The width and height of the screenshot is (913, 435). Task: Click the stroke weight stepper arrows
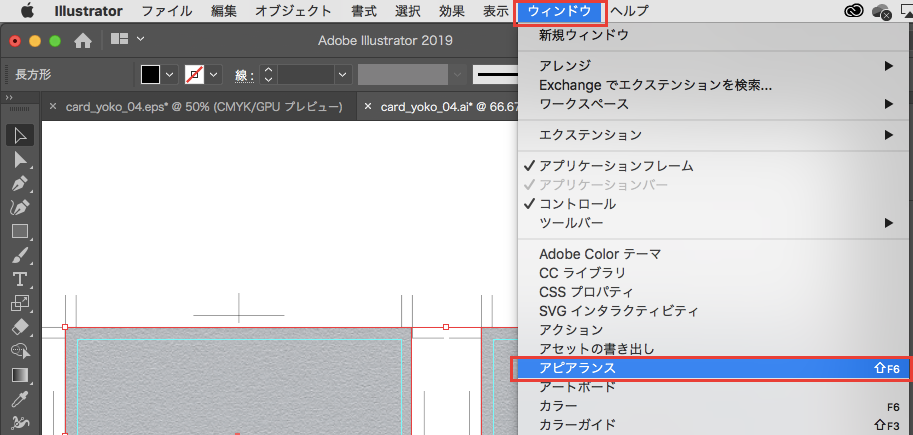[x=267, y=75]
